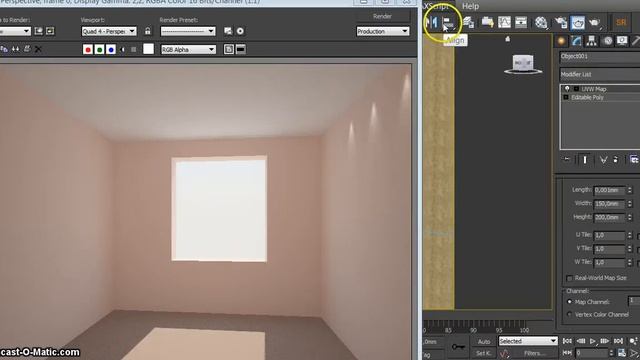
Task: Open the RGB Alpha channel dropdown
Action: point(188,49)
